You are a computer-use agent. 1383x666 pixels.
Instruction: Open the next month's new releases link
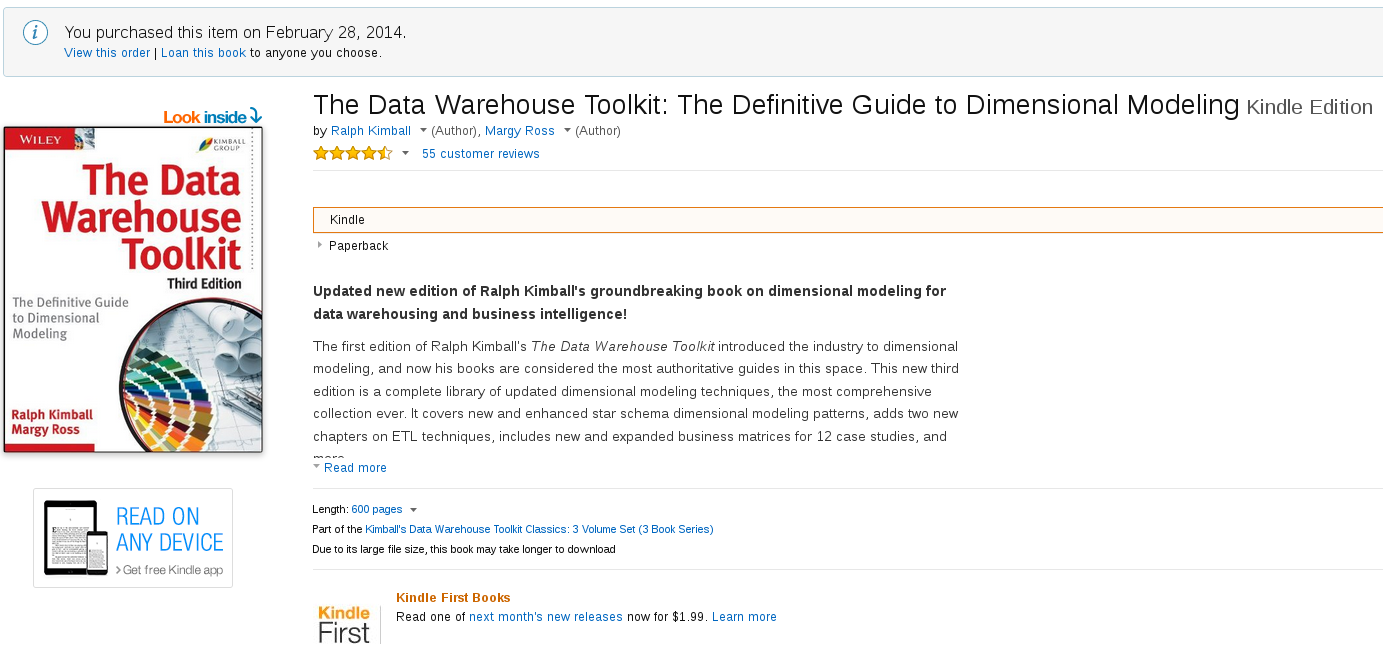[x=546, y=617]
